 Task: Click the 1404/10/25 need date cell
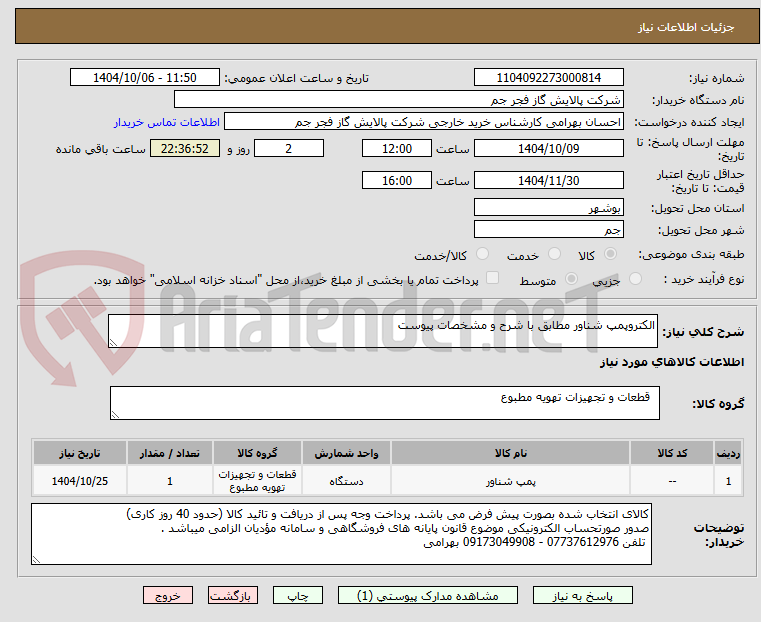coord(80,481)
